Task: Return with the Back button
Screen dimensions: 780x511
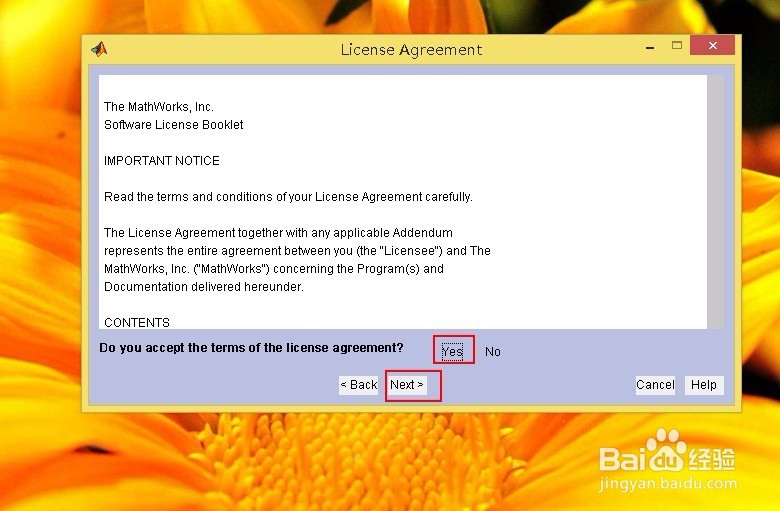Action: tap(358, 385)
